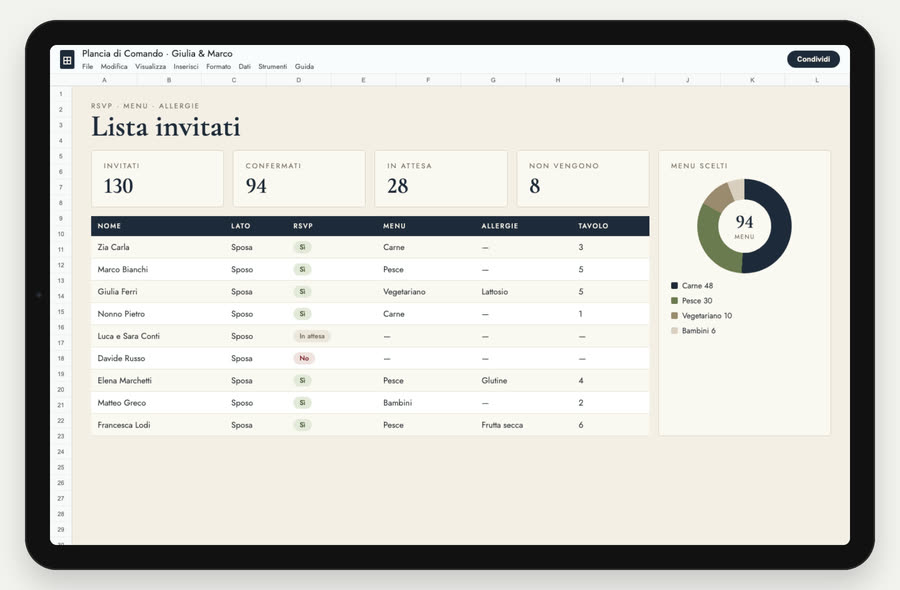
Task: Open the Formato menu
Action: point(218,67)
